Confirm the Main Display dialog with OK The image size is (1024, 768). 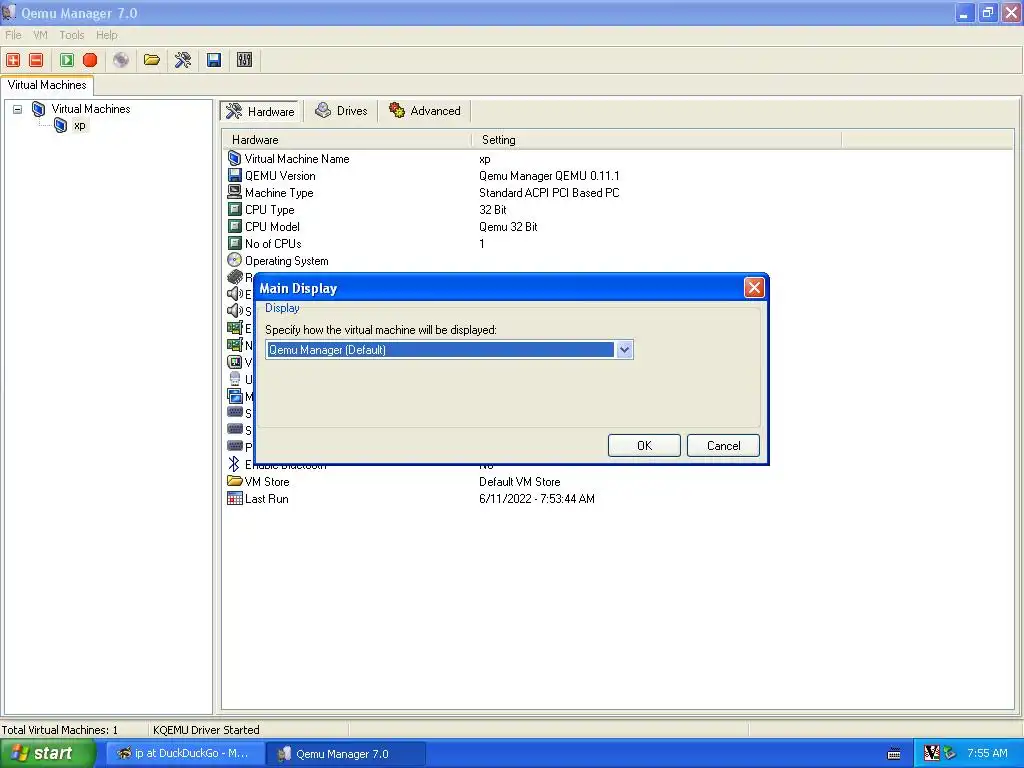[x=644, y=445]
